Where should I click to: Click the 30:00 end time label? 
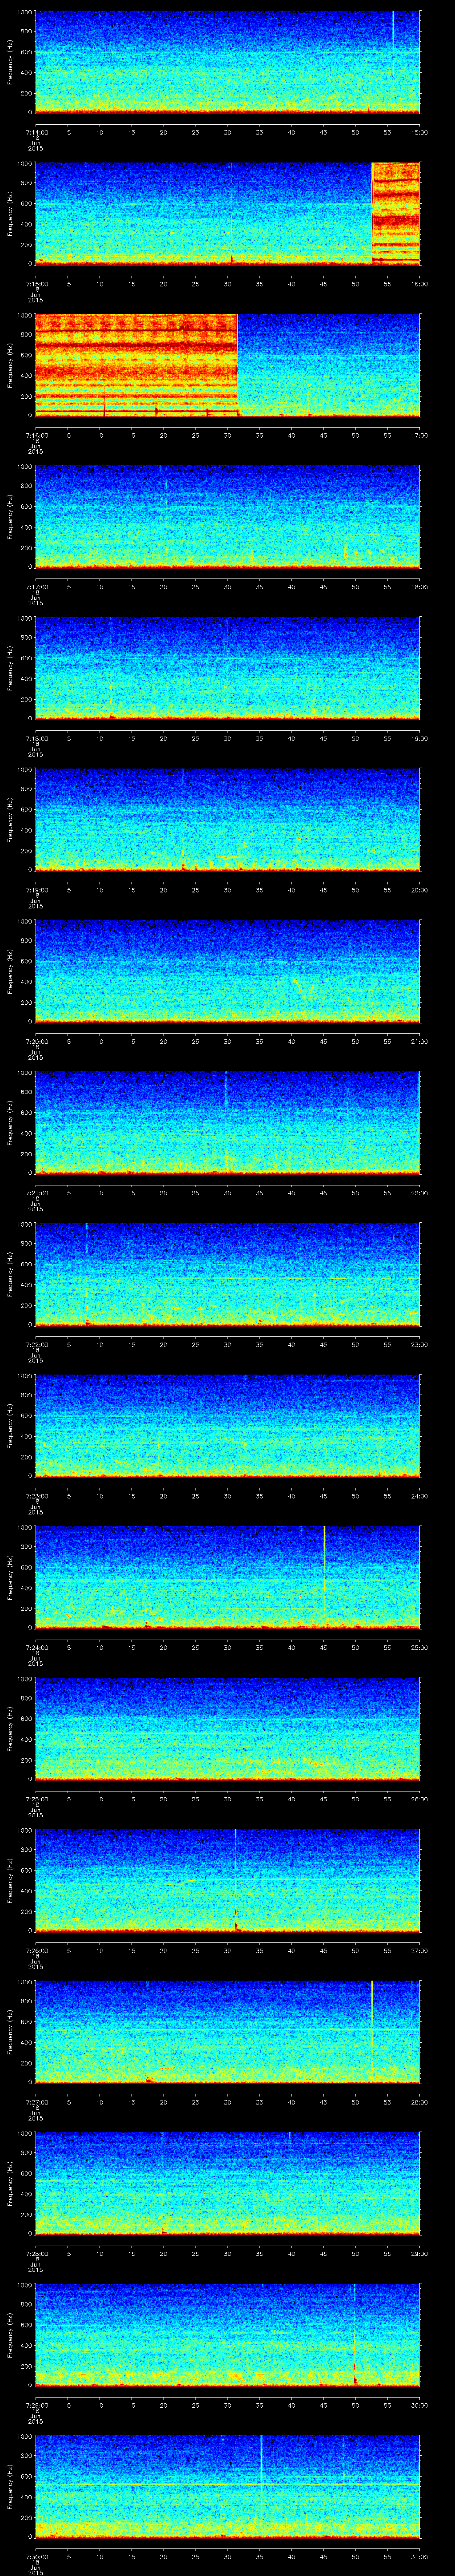(x=419, y=2407)
